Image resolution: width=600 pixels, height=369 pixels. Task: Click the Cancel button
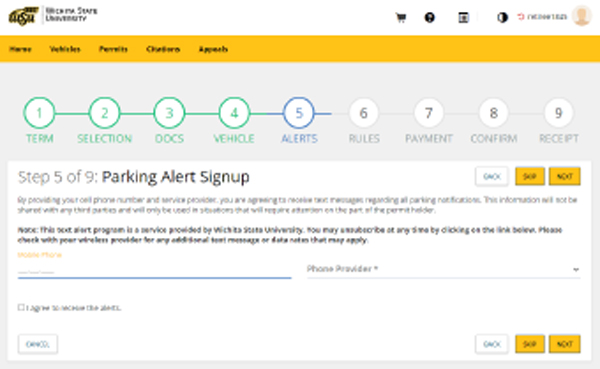[38, 344]
